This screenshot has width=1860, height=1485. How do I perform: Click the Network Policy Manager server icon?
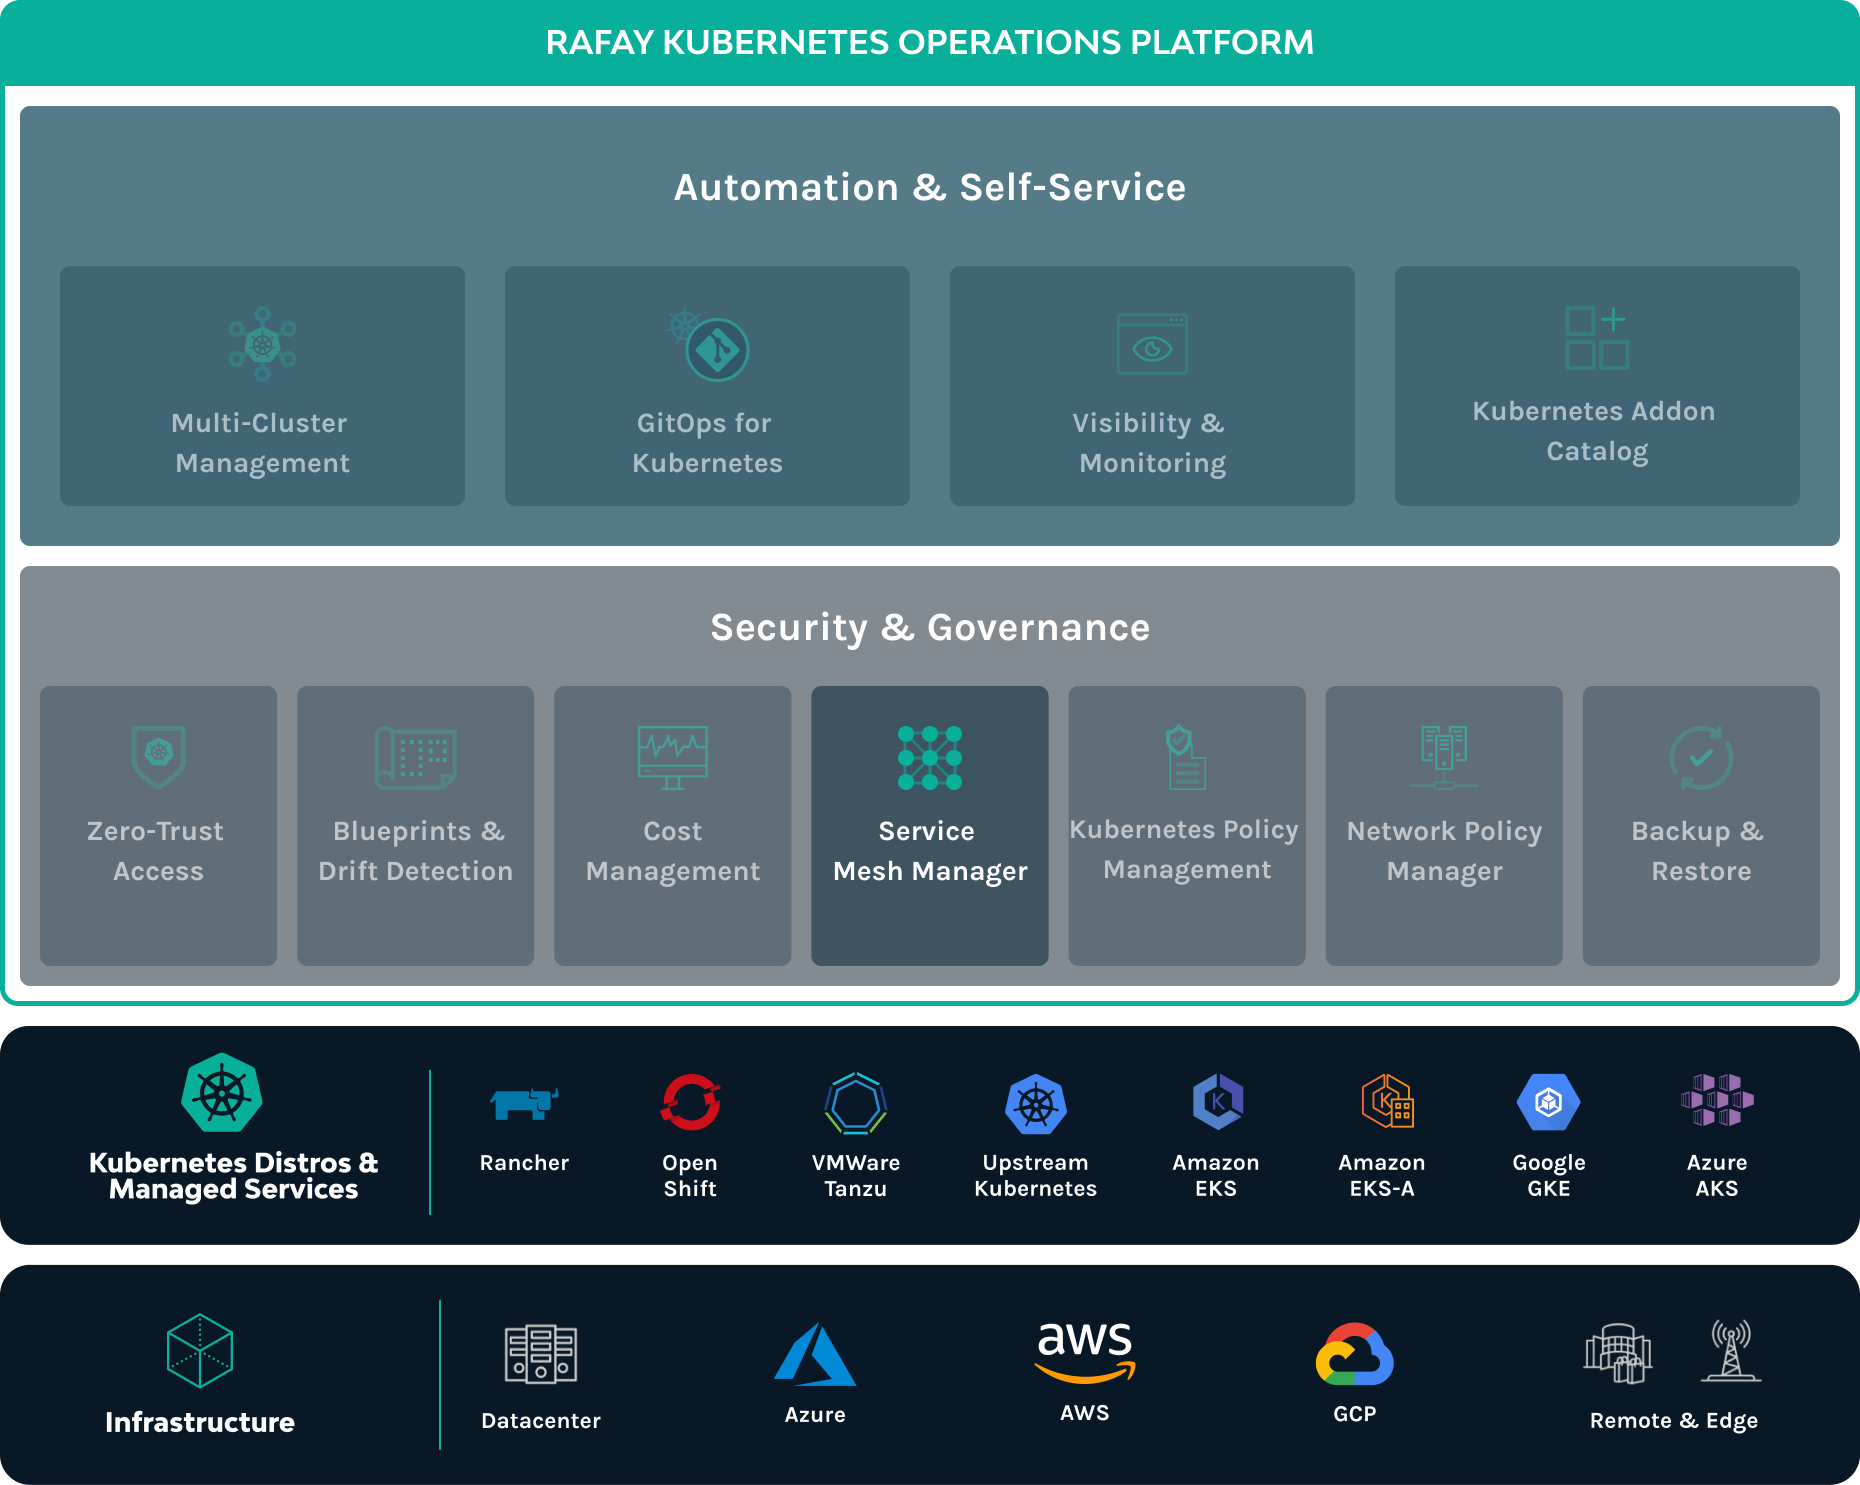click(x=1444, y=757)
